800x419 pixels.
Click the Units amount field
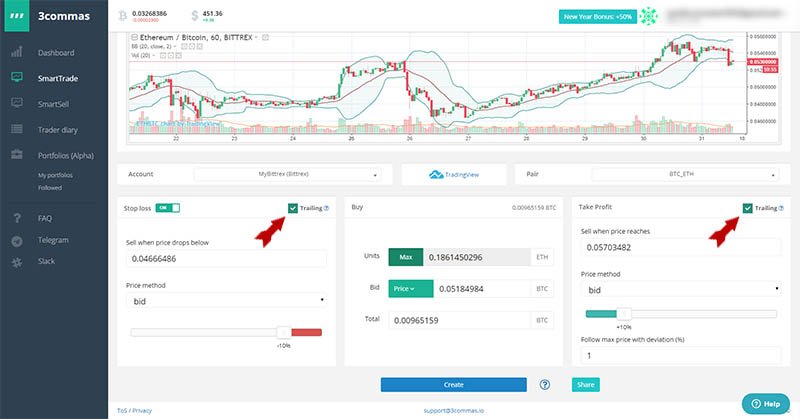(x=477, y=257)
